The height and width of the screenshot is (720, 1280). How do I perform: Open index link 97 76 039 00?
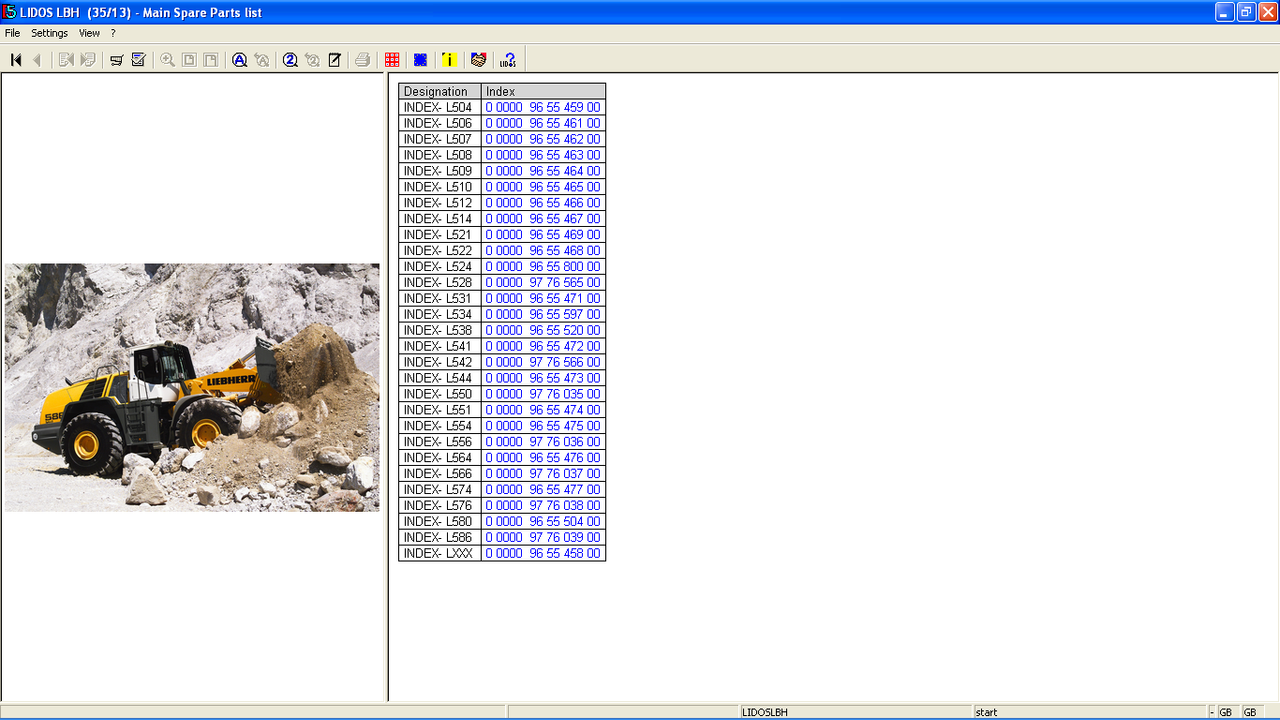click(x=543, y=538)
